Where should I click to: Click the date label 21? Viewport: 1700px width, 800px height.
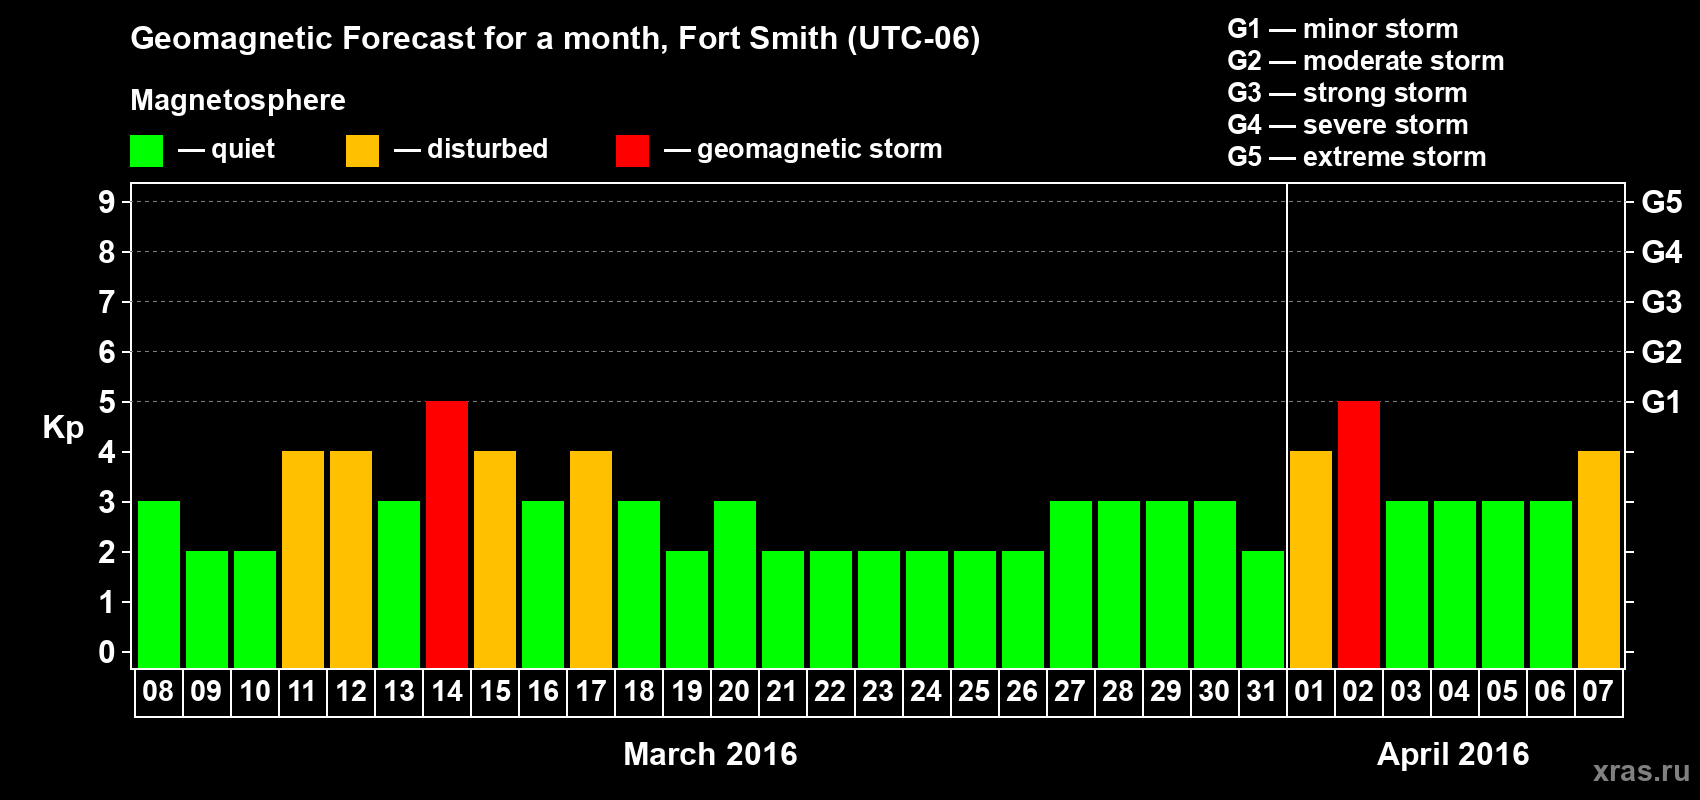coord(782,692)
